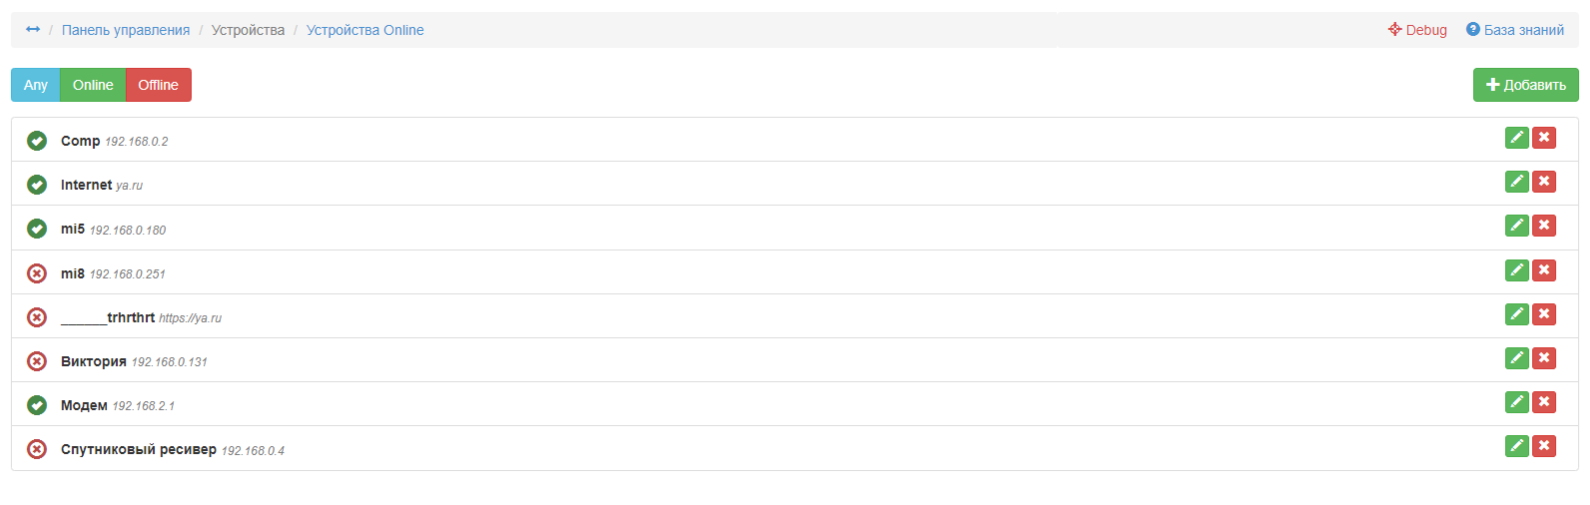Remove the mi8 device using red X

[1544, 270]
